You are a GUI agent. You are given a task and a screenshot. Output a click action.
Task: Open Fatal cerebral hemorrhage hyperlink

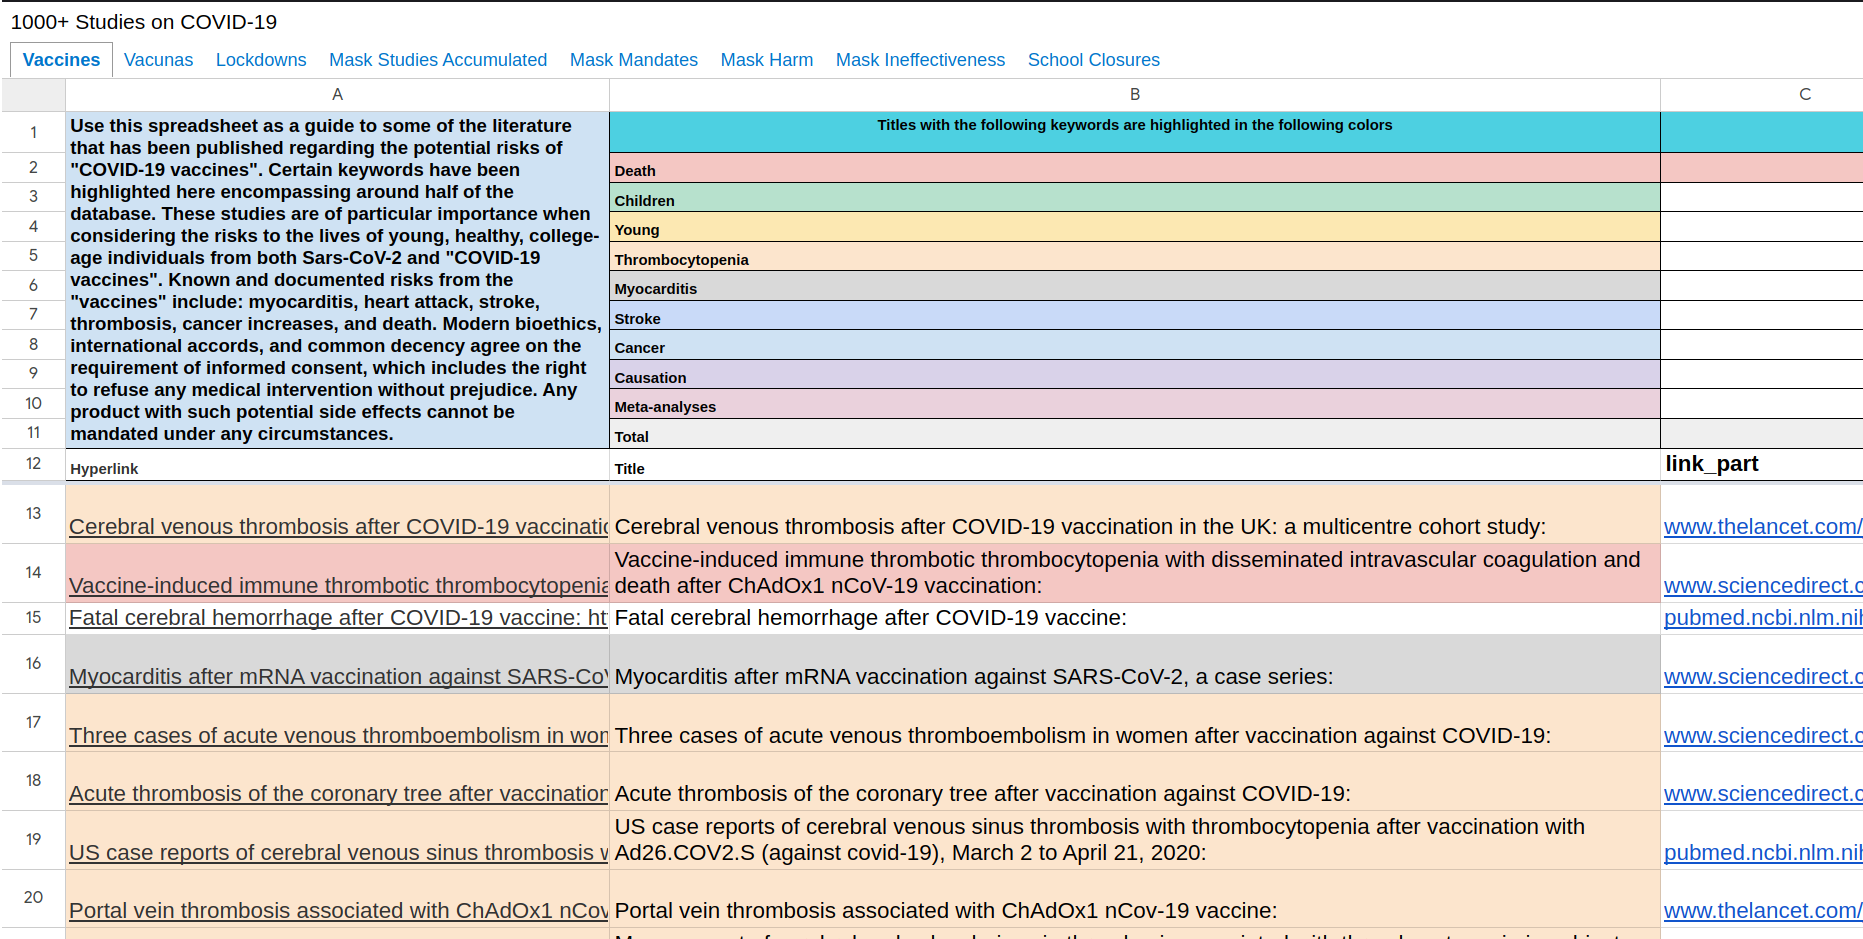[339, 618]
